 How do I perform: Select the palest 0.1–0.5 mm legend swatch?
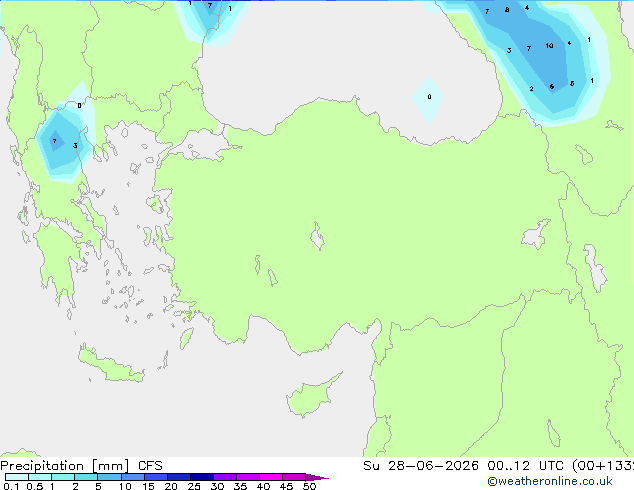17,477
